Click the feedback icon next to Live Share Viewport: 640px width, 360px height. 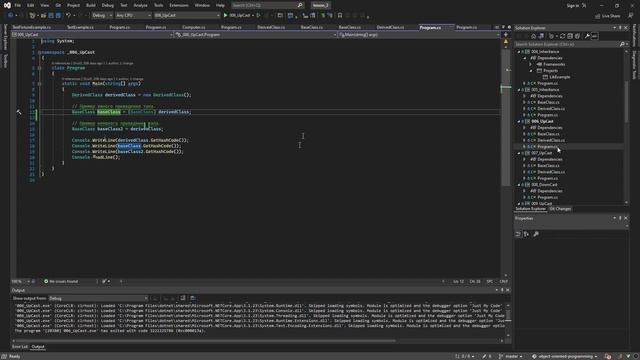click(630, 16)
